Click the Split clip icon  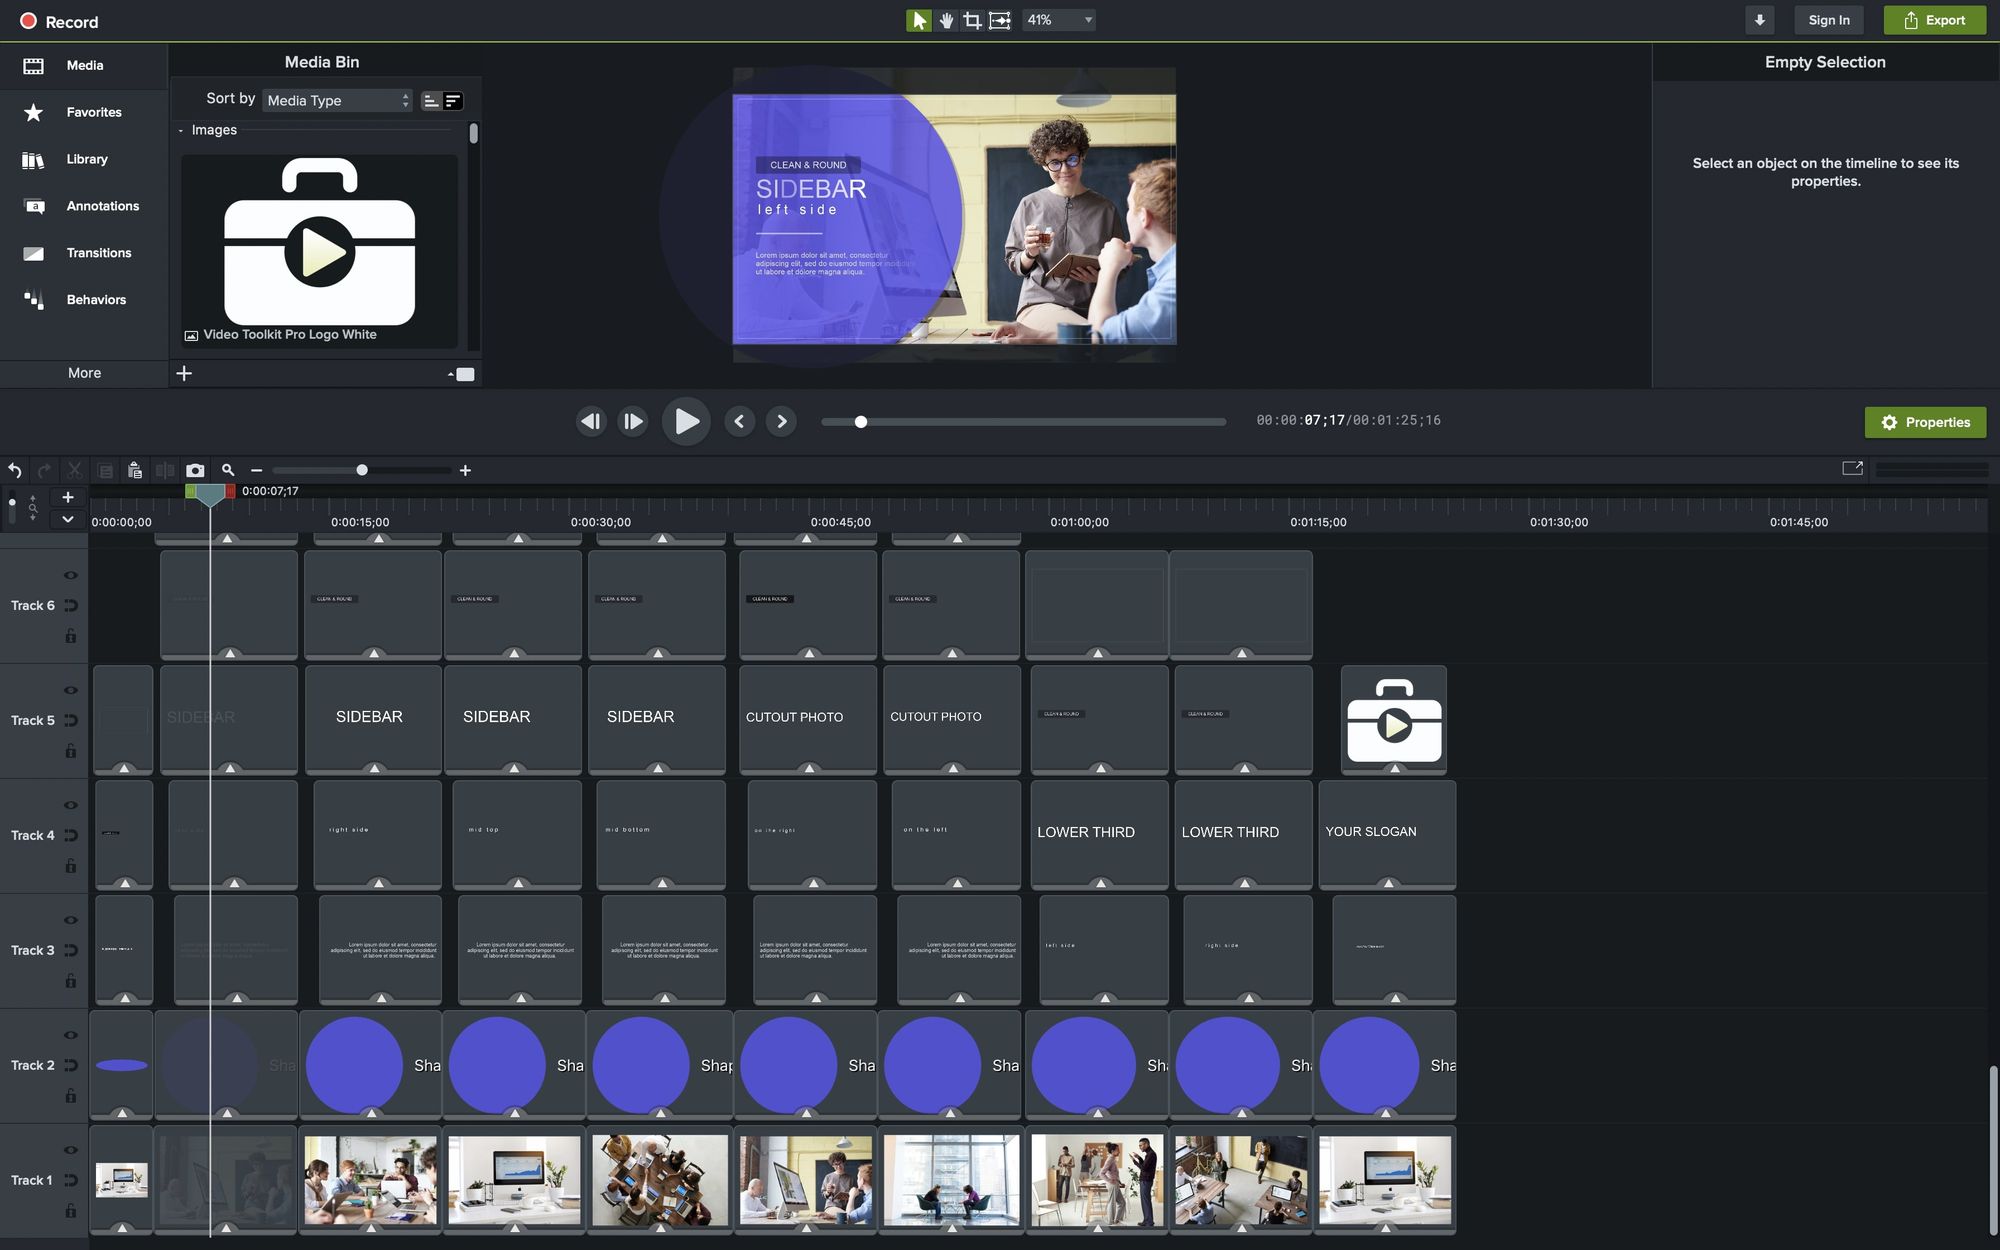tap(165, 470)
